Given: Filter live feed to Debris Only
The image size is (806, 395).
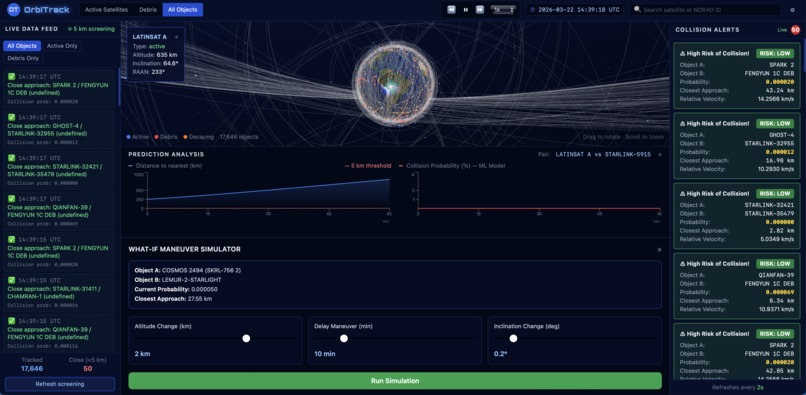Looking at the screenshot, I should (x=23, y=58).
